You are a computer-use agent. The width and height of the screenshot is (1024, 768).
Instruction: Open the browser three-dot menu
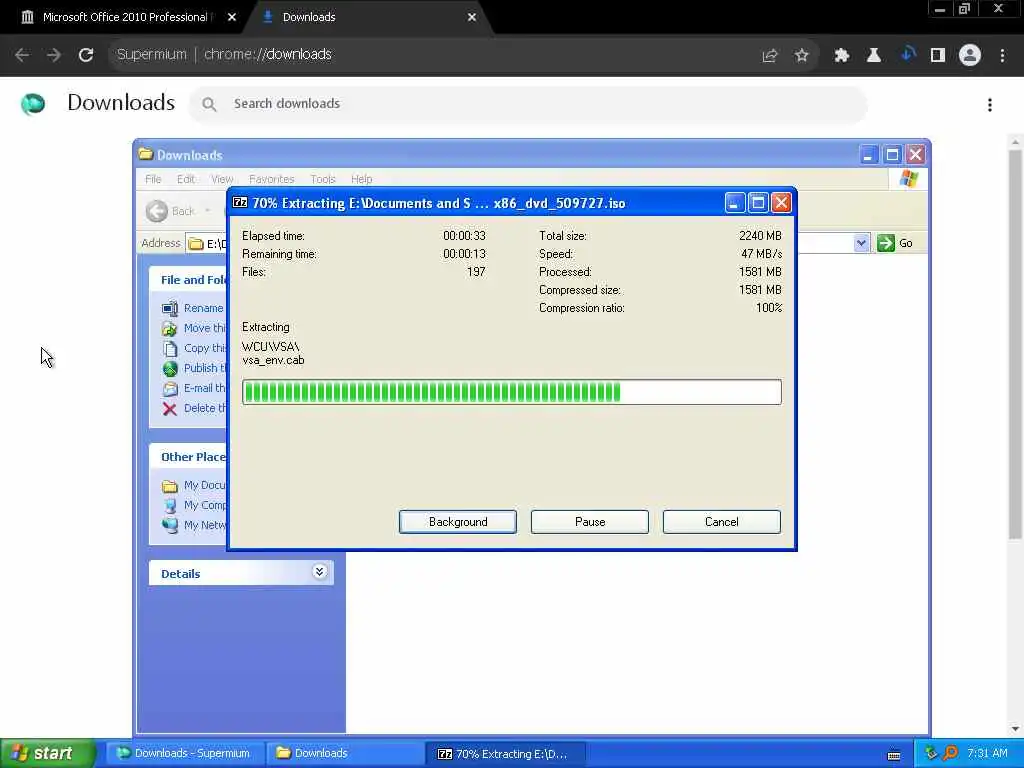[1002, 56]
